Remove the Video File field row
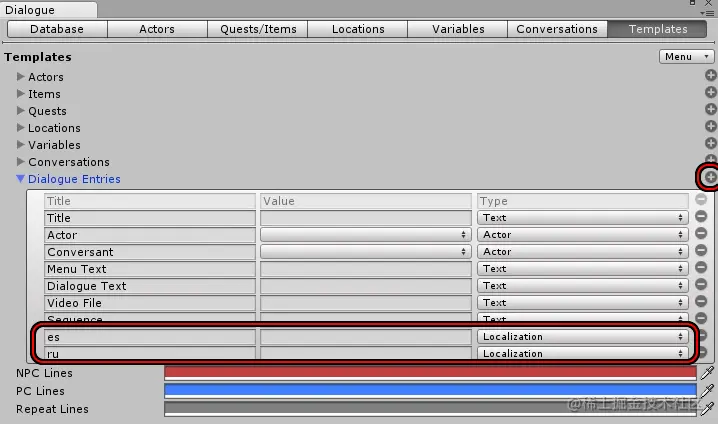This screenshot has height=427, width=718. 701,301
